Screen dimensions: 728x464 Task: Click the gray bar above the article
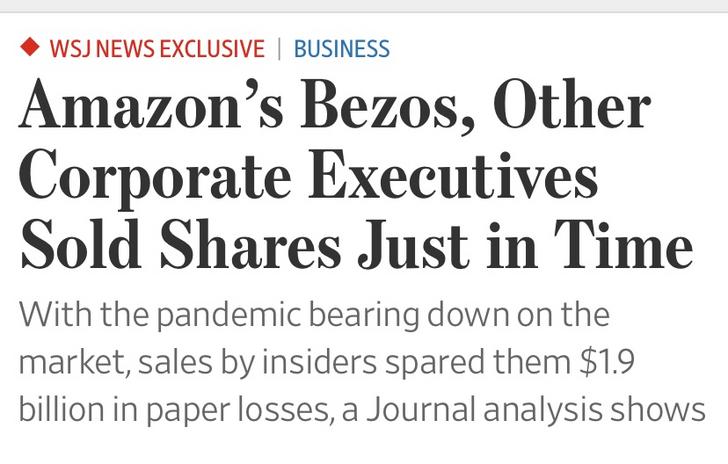[364, 6]
